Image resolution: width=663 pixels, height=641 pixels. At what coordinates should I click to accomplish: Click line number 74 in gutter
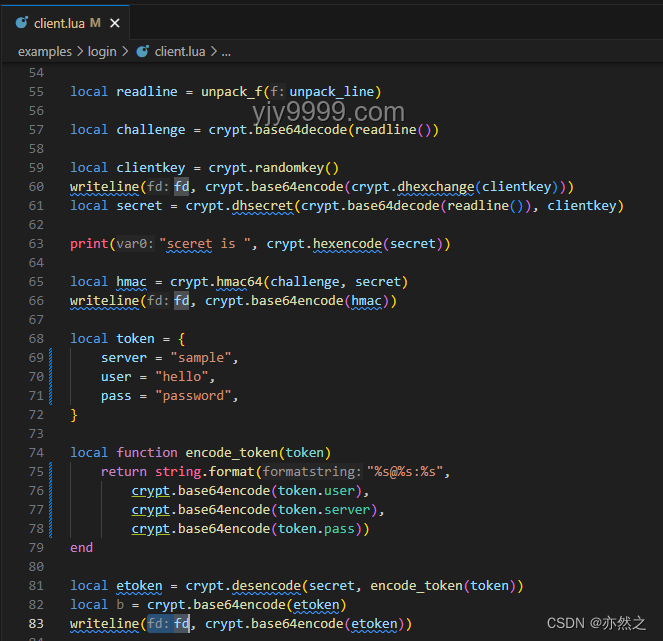pos(36,453)
